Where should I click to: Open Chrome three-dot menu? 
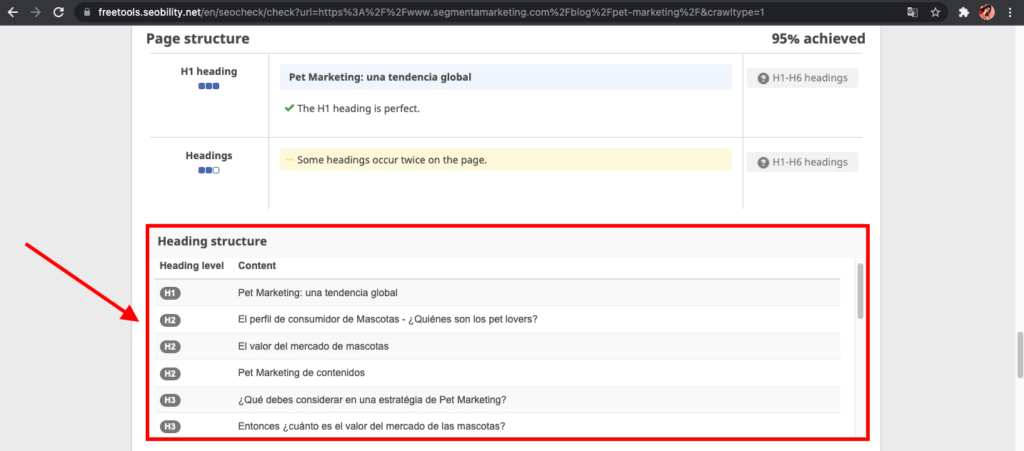[x=1010, y=12]
